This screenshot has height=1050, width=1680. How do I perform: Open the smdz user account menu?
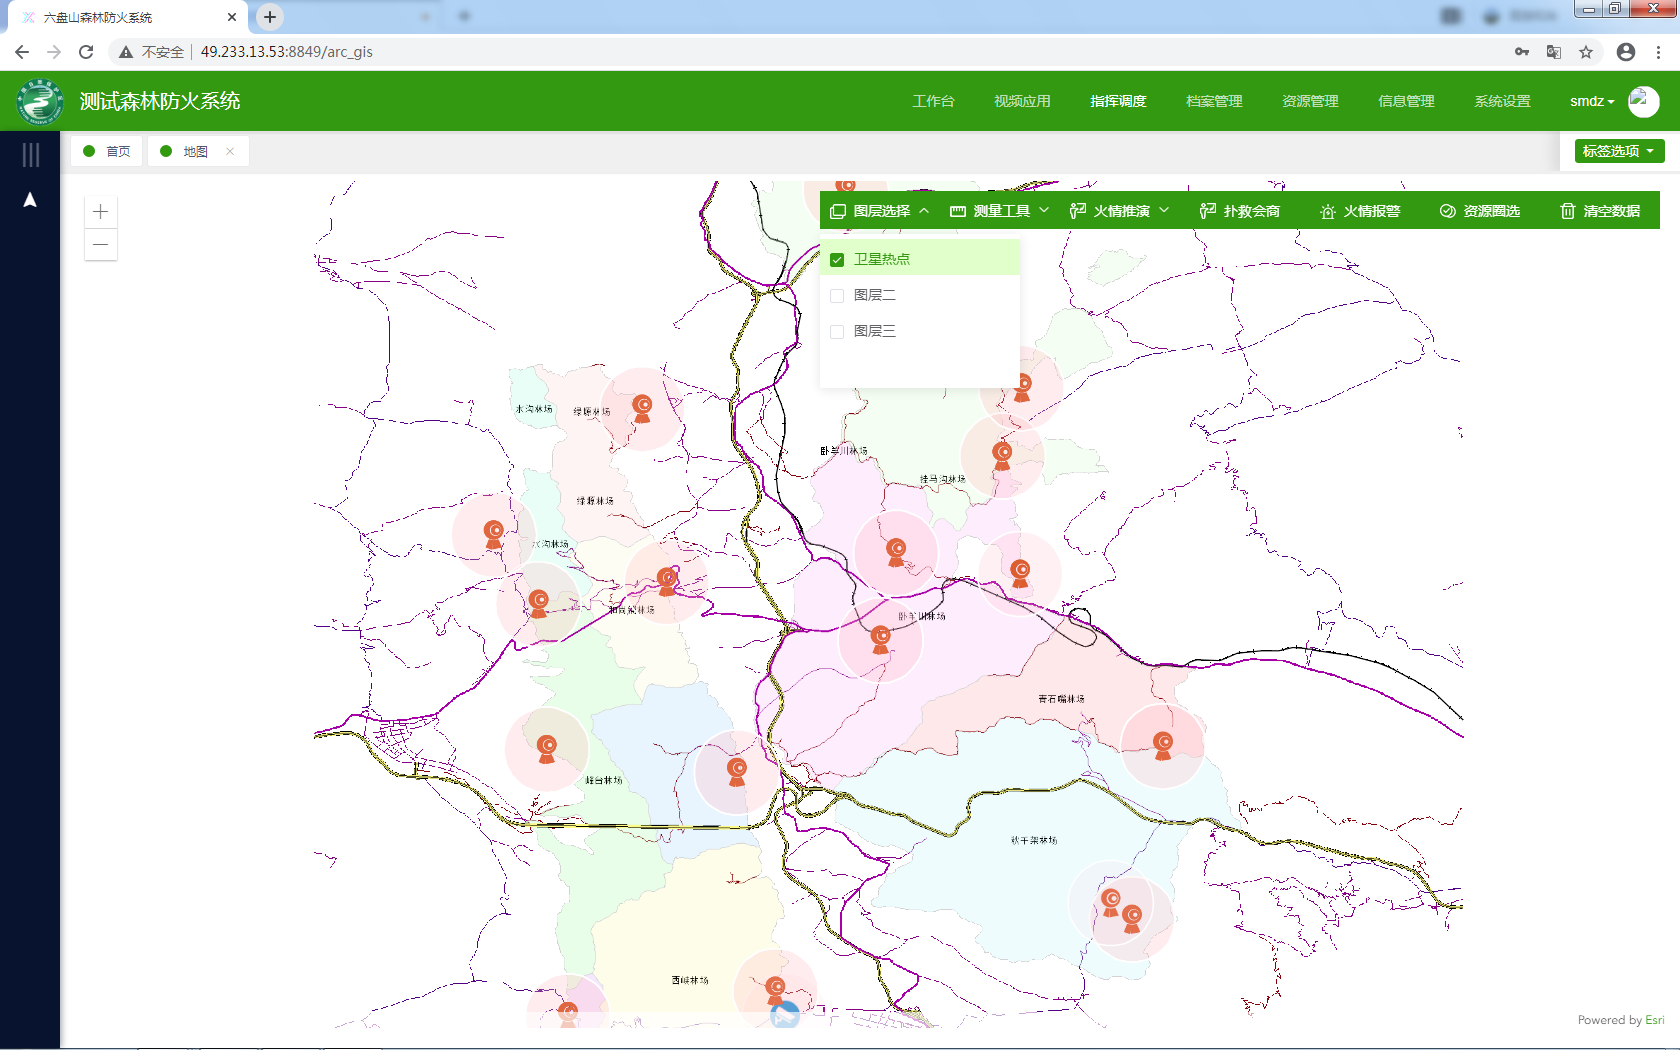1592,101
